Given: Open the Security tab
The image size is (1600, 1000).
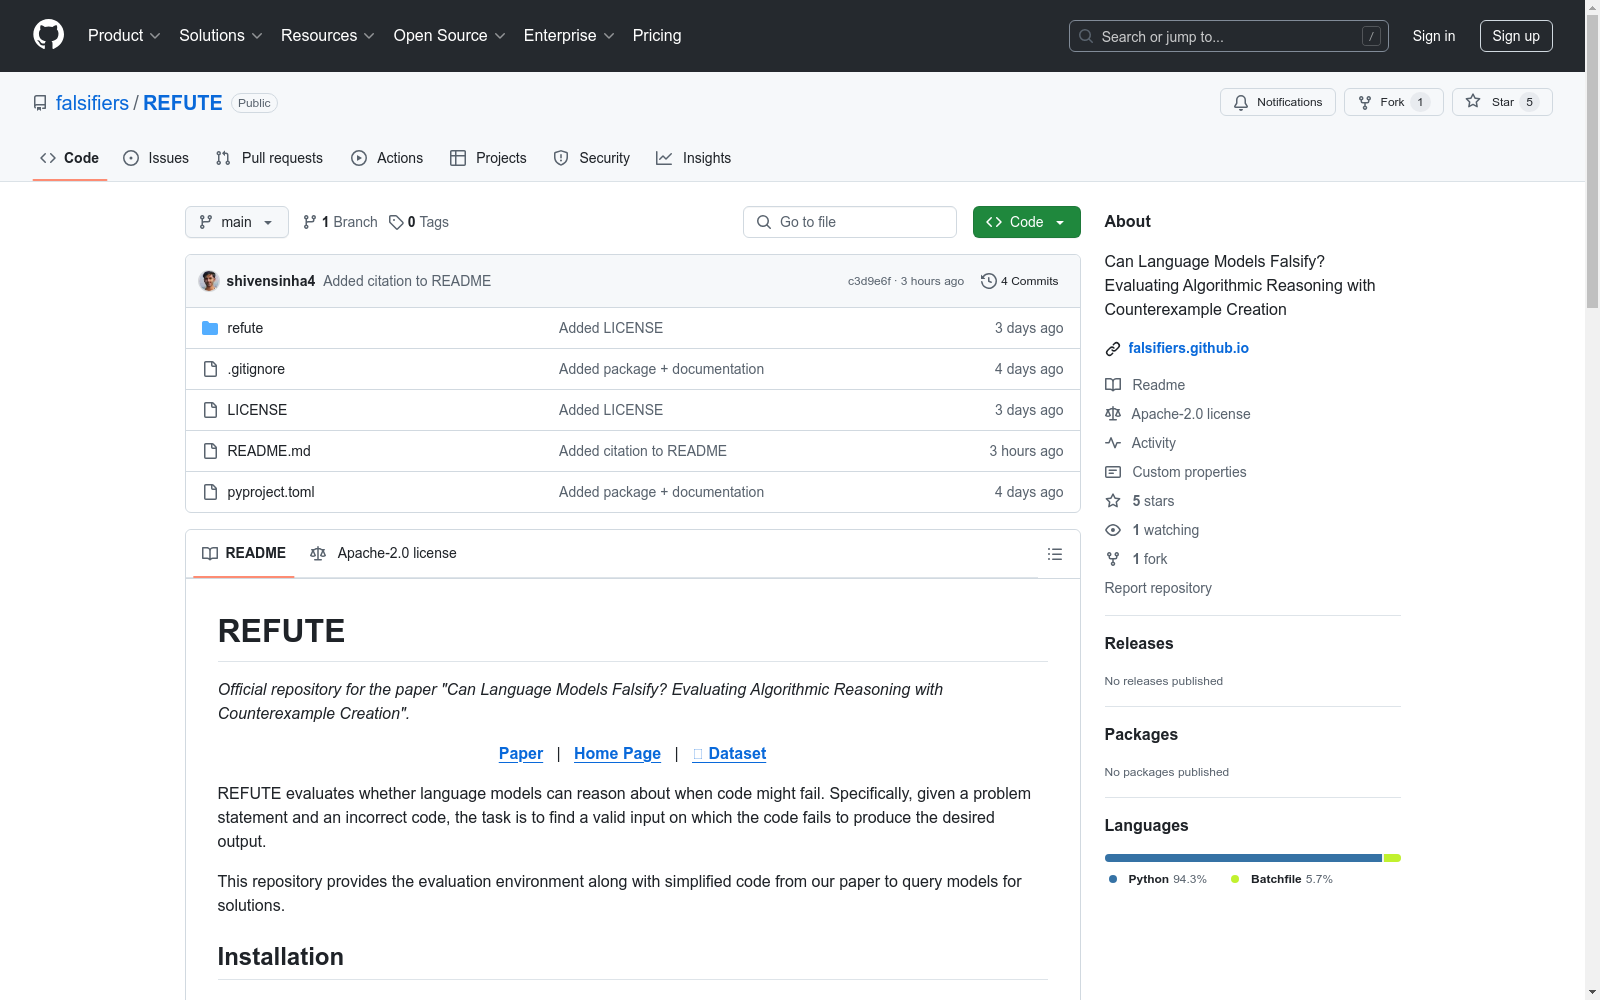Looking at the screenshot, I should [x=592, y=158].
